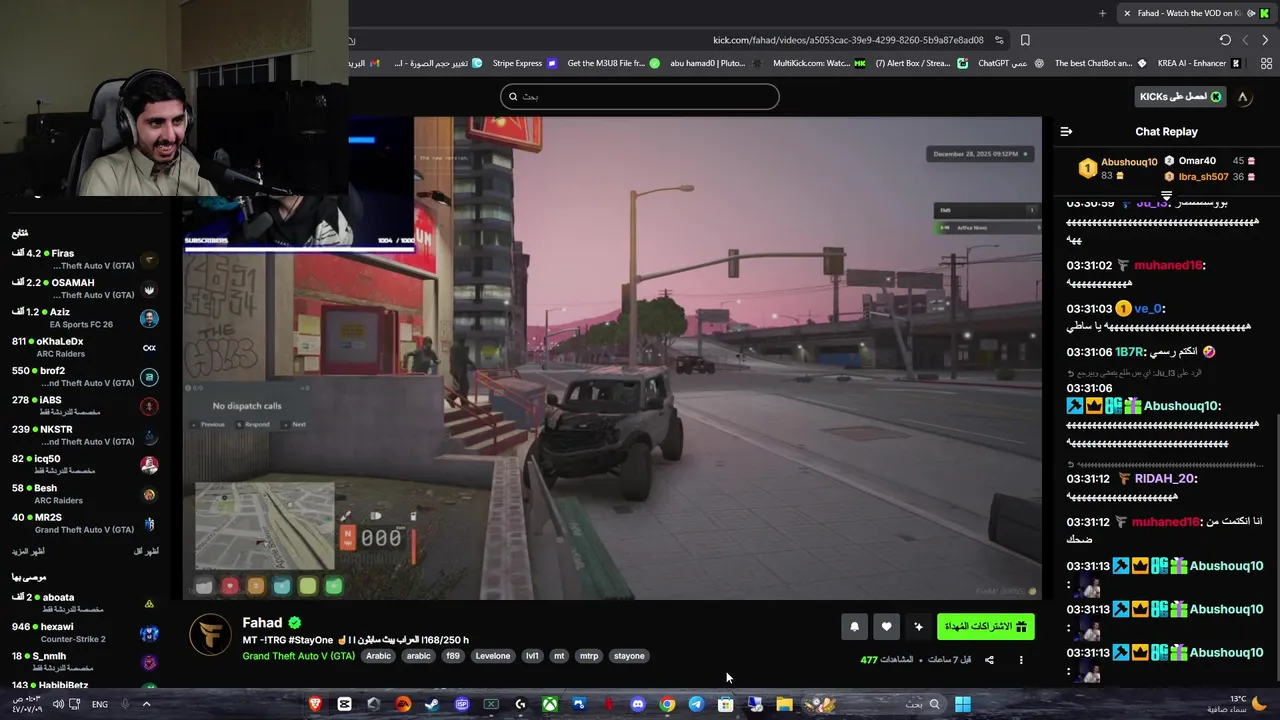The image size is (1280, 720).
Task: Open recommended channel aboata
Action: (x=85, y=603)
